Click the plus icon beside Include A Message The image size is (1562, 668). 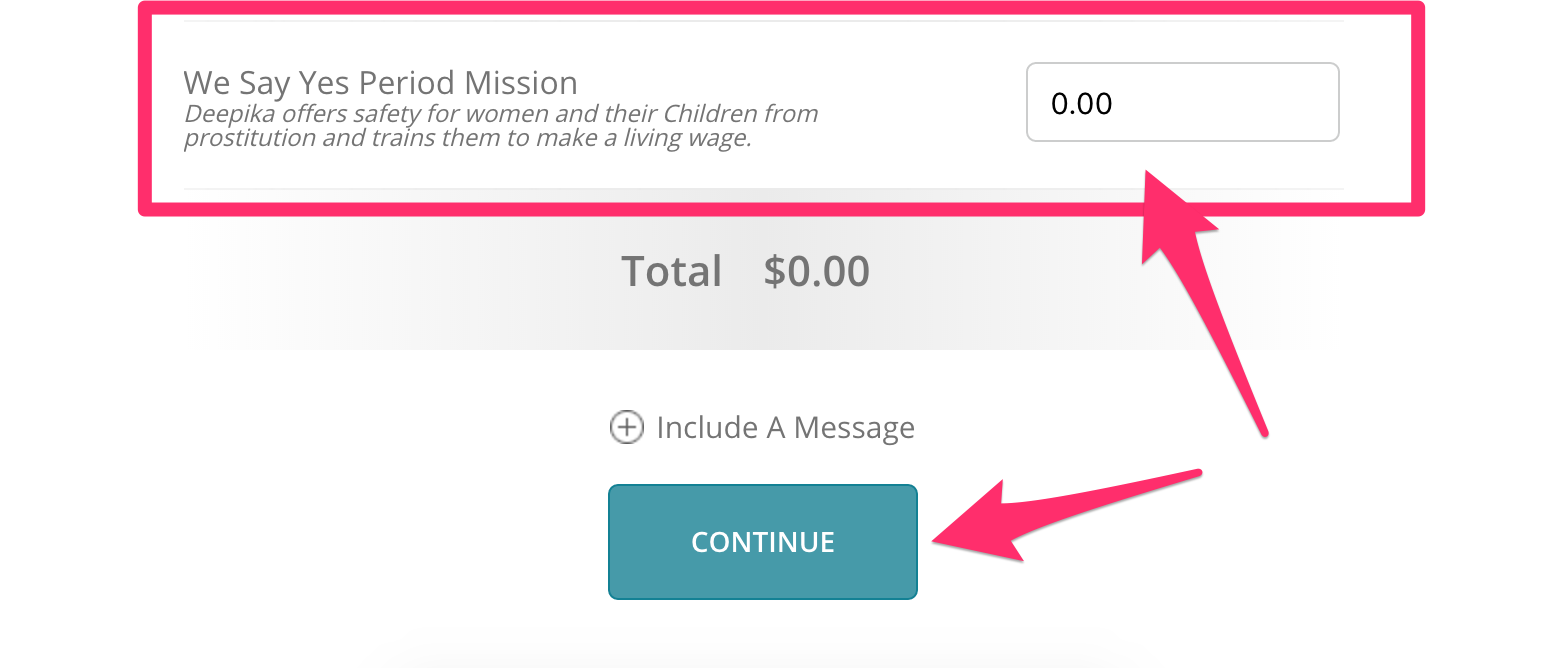click(x=626, y=428)
